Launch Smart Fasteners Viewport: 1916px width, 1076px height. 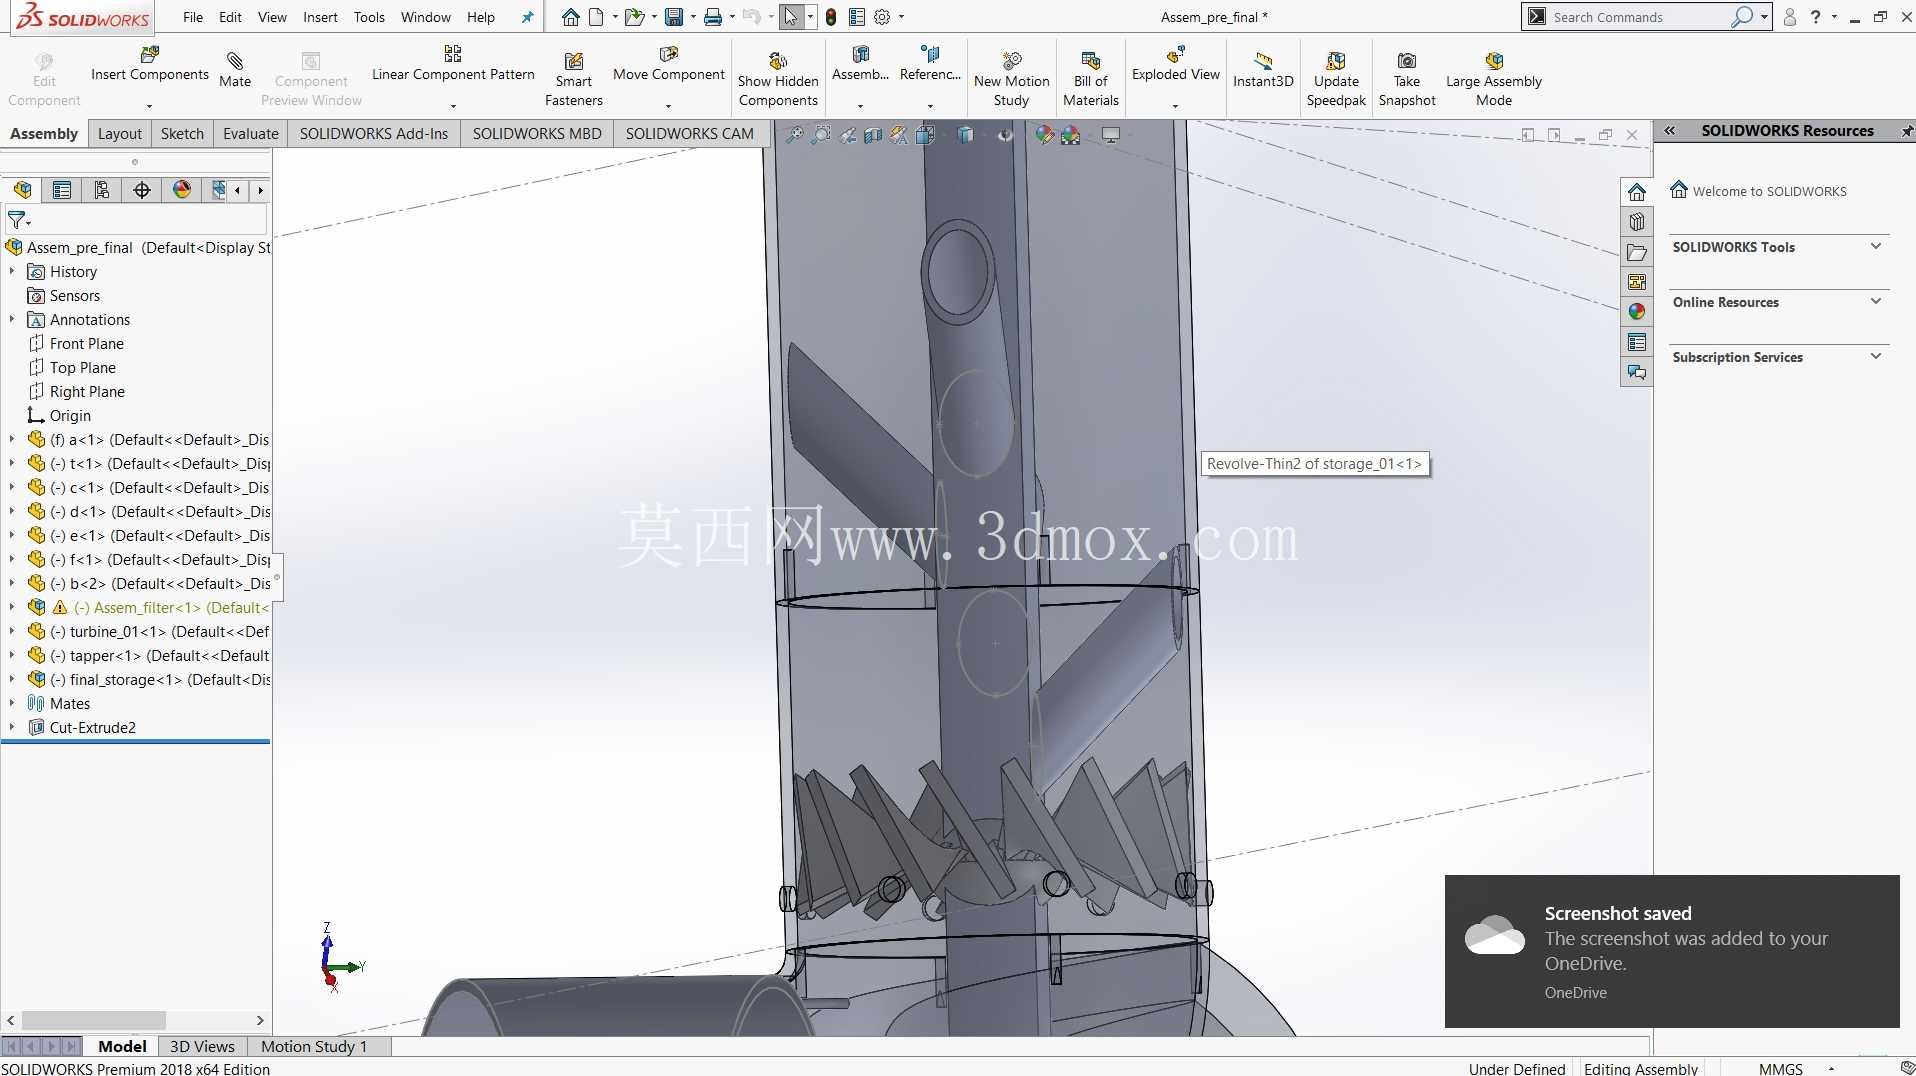[x=574, y=79]
